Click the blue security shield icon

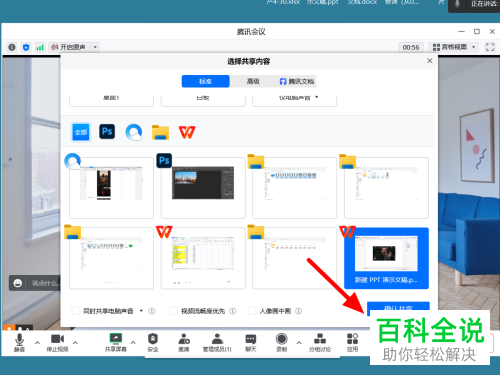click(x=26, y=47)
